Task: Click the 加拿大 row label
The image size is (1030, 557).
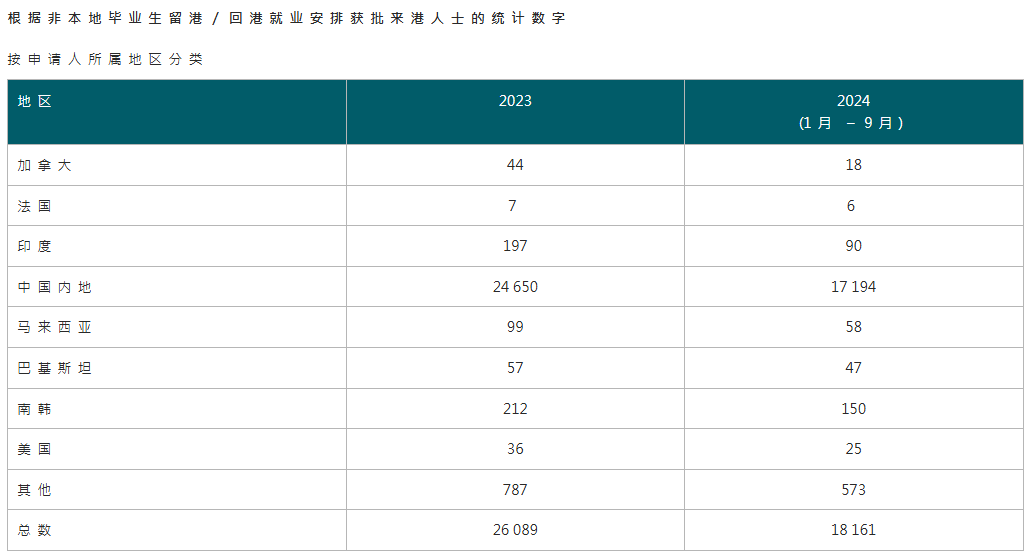Action: tap(45, 165)
